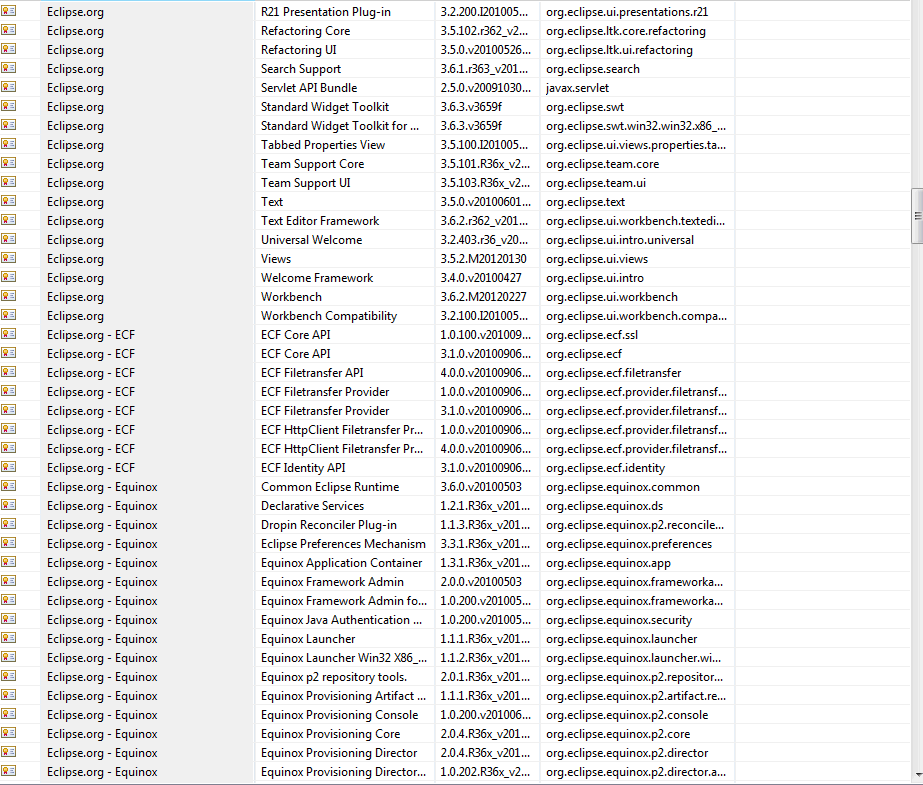This screenshot has height=785, width=923.
Task: Click provider 'Eclipse.org - Equinox' in Declarative Services row
Action: click(102, 506)
